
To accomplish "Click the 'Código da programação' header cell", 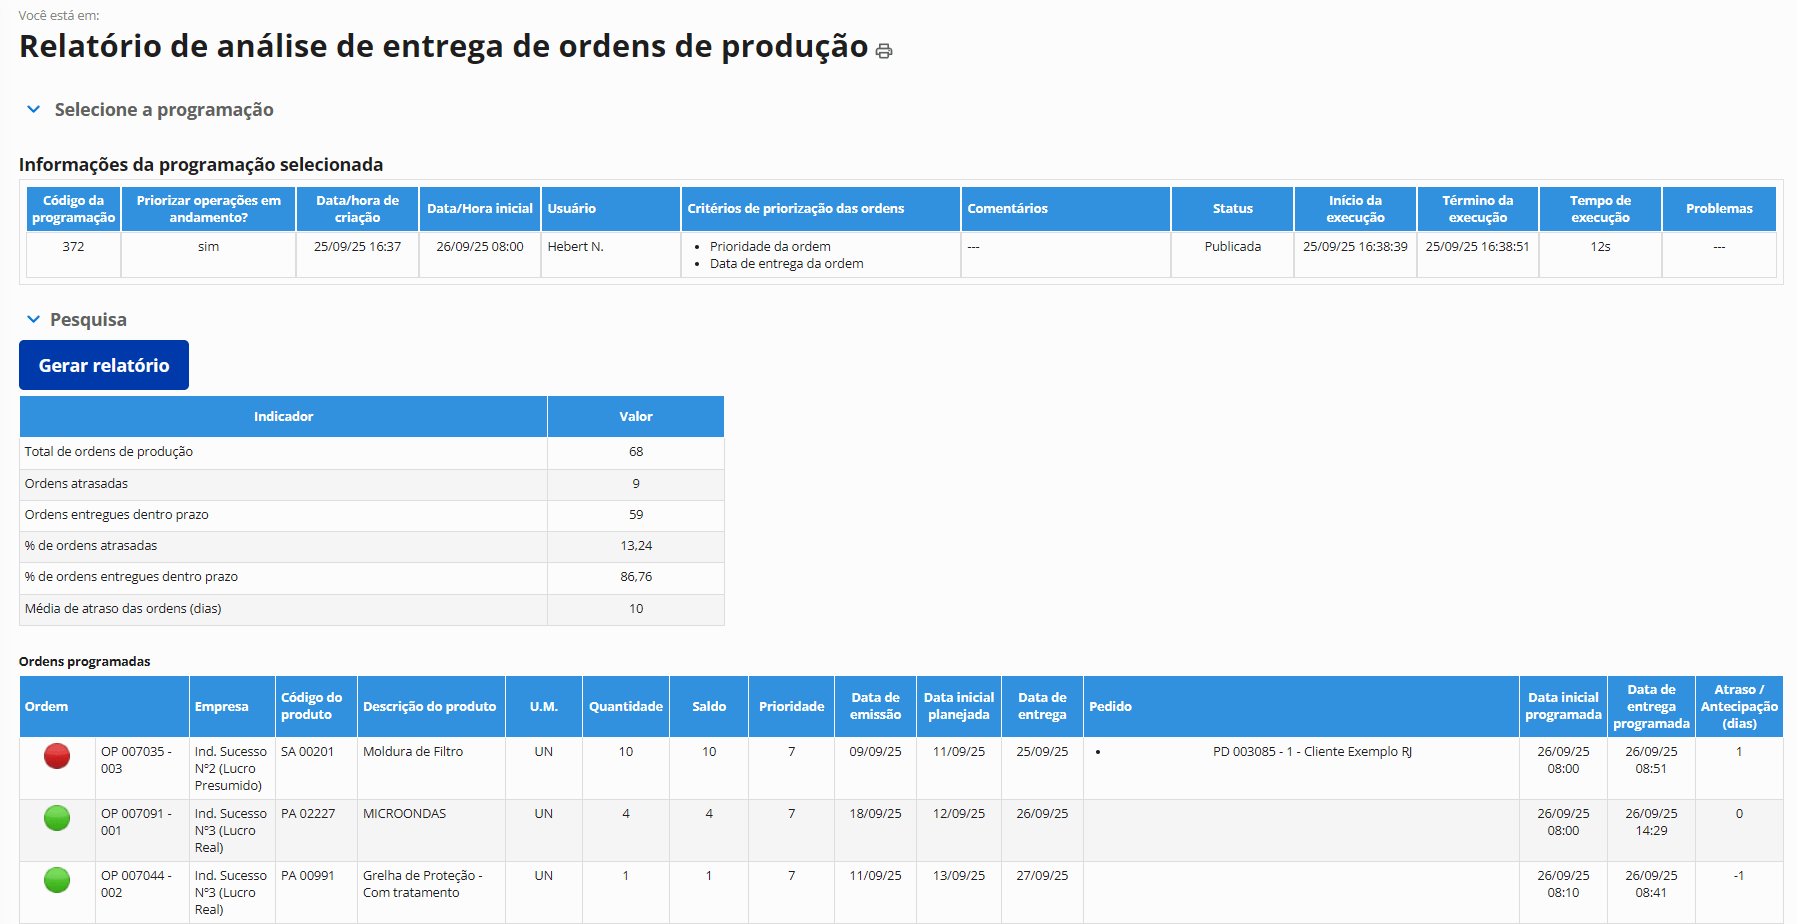I will click(73, 209).
